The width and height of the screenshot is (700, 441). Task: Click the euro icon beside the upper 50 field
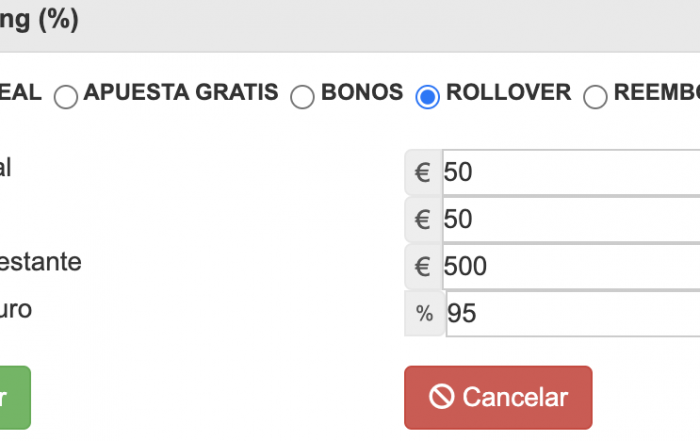pos(423,172)
